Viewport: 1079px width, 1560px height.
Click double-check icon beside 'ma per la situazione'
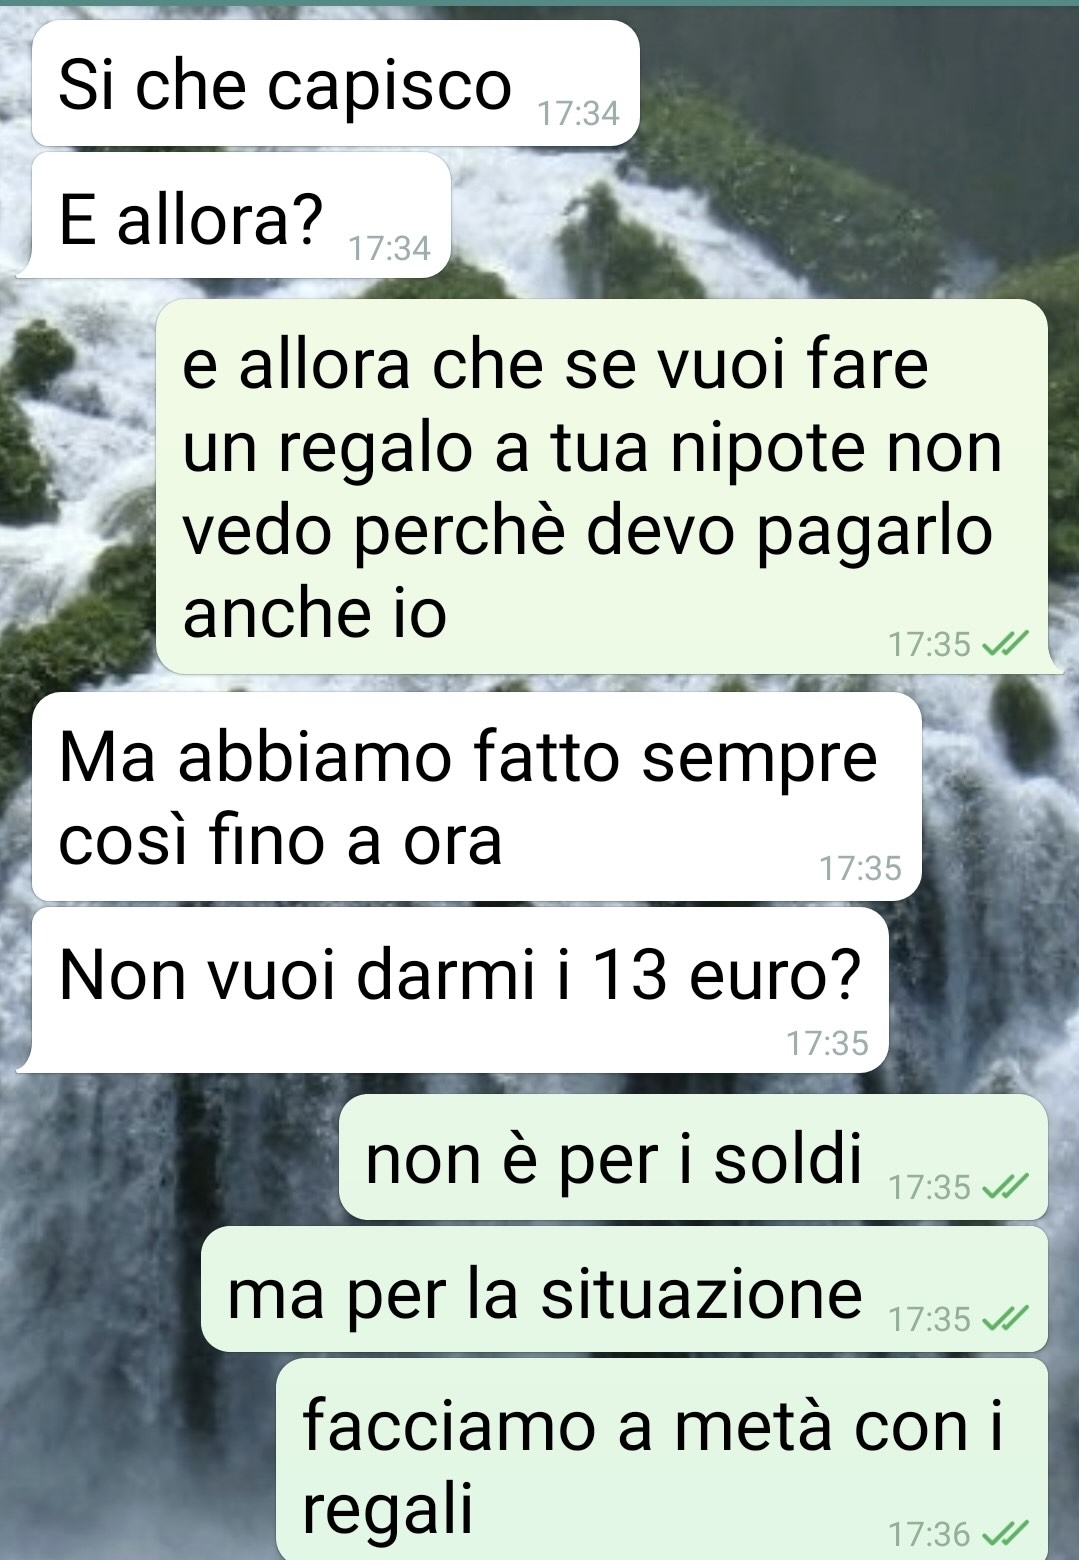coord(1004,1319)
